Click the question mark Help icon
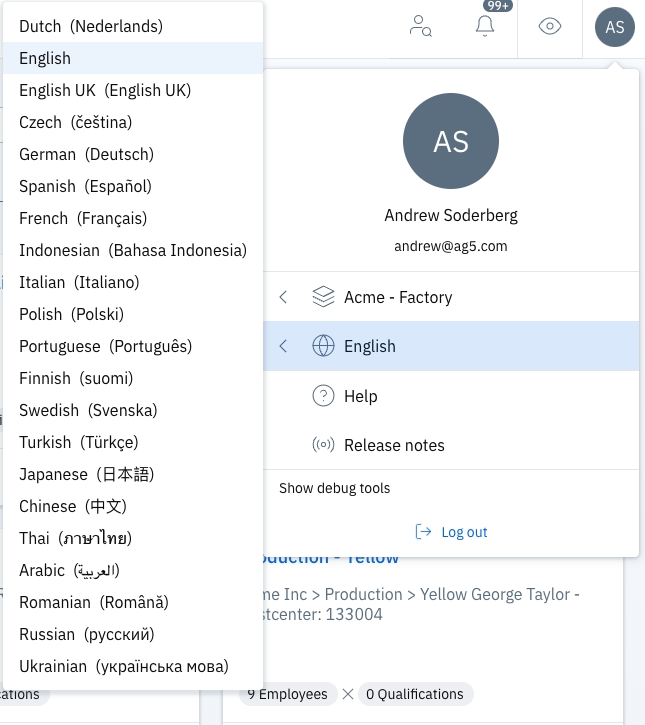This screenshot has width=645, height=725. point(323,396)
